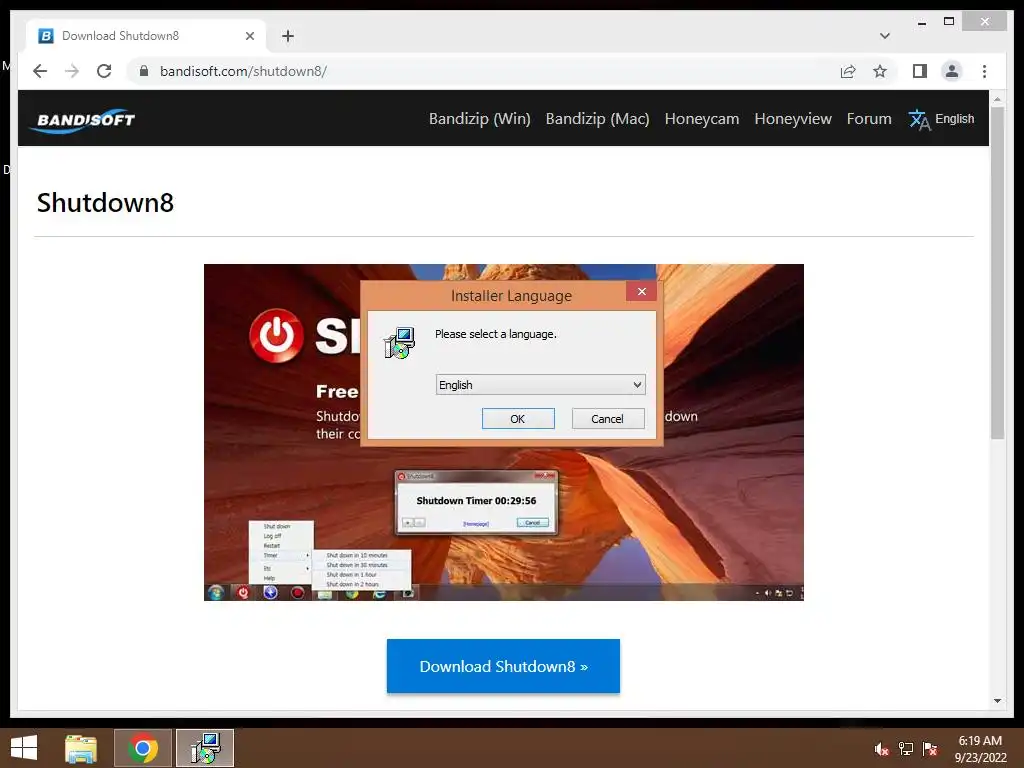The image size is (1024, 768).
Task: Share this page icon in address bar
Action: tap(848, 71)
